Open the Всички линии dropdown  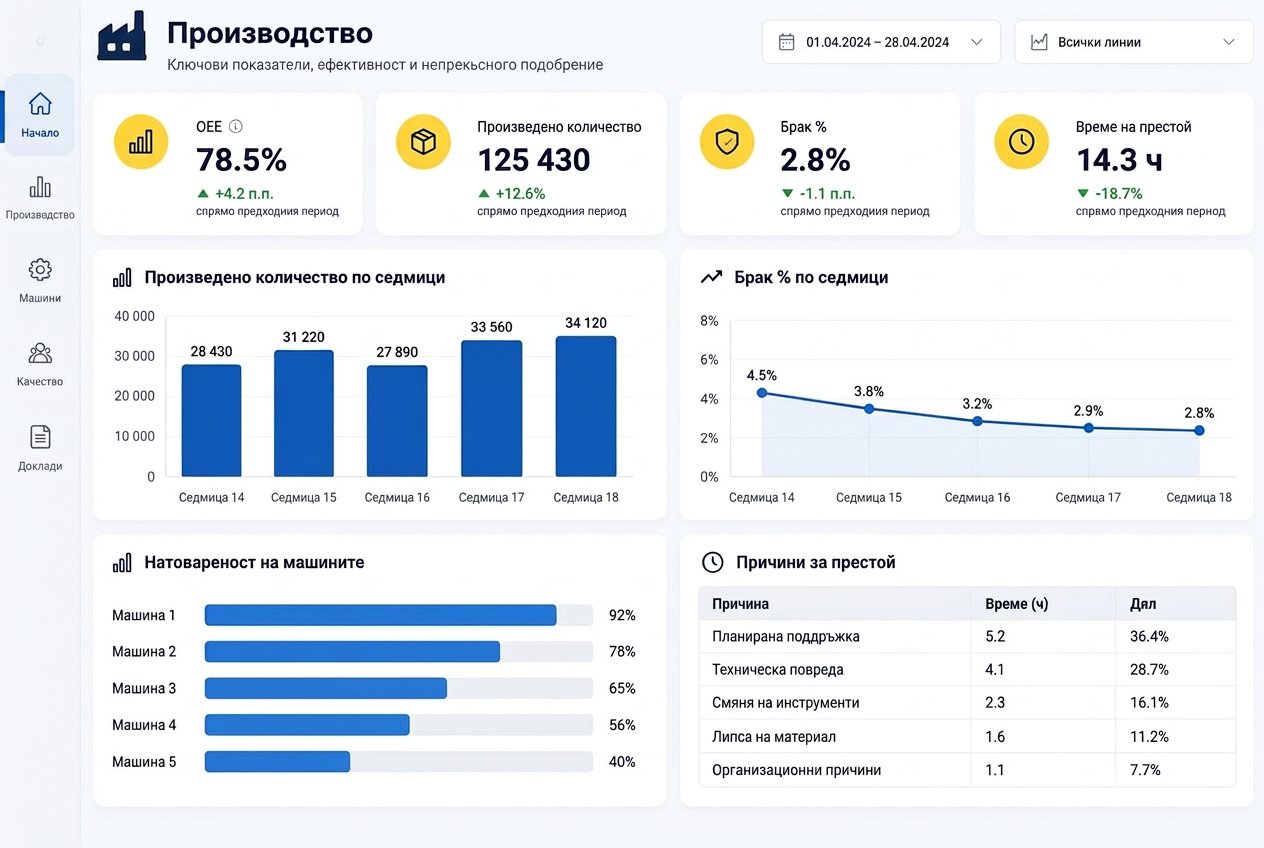tap(1134, 42)
